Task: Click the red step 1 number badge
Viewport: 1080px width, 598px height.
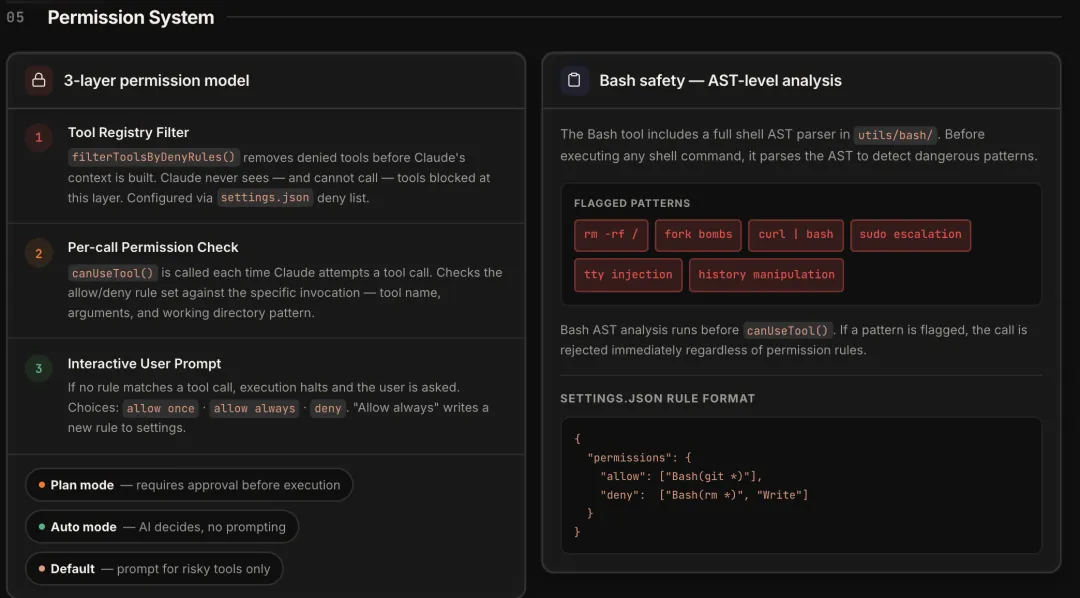Action: [x=39, y=138]
